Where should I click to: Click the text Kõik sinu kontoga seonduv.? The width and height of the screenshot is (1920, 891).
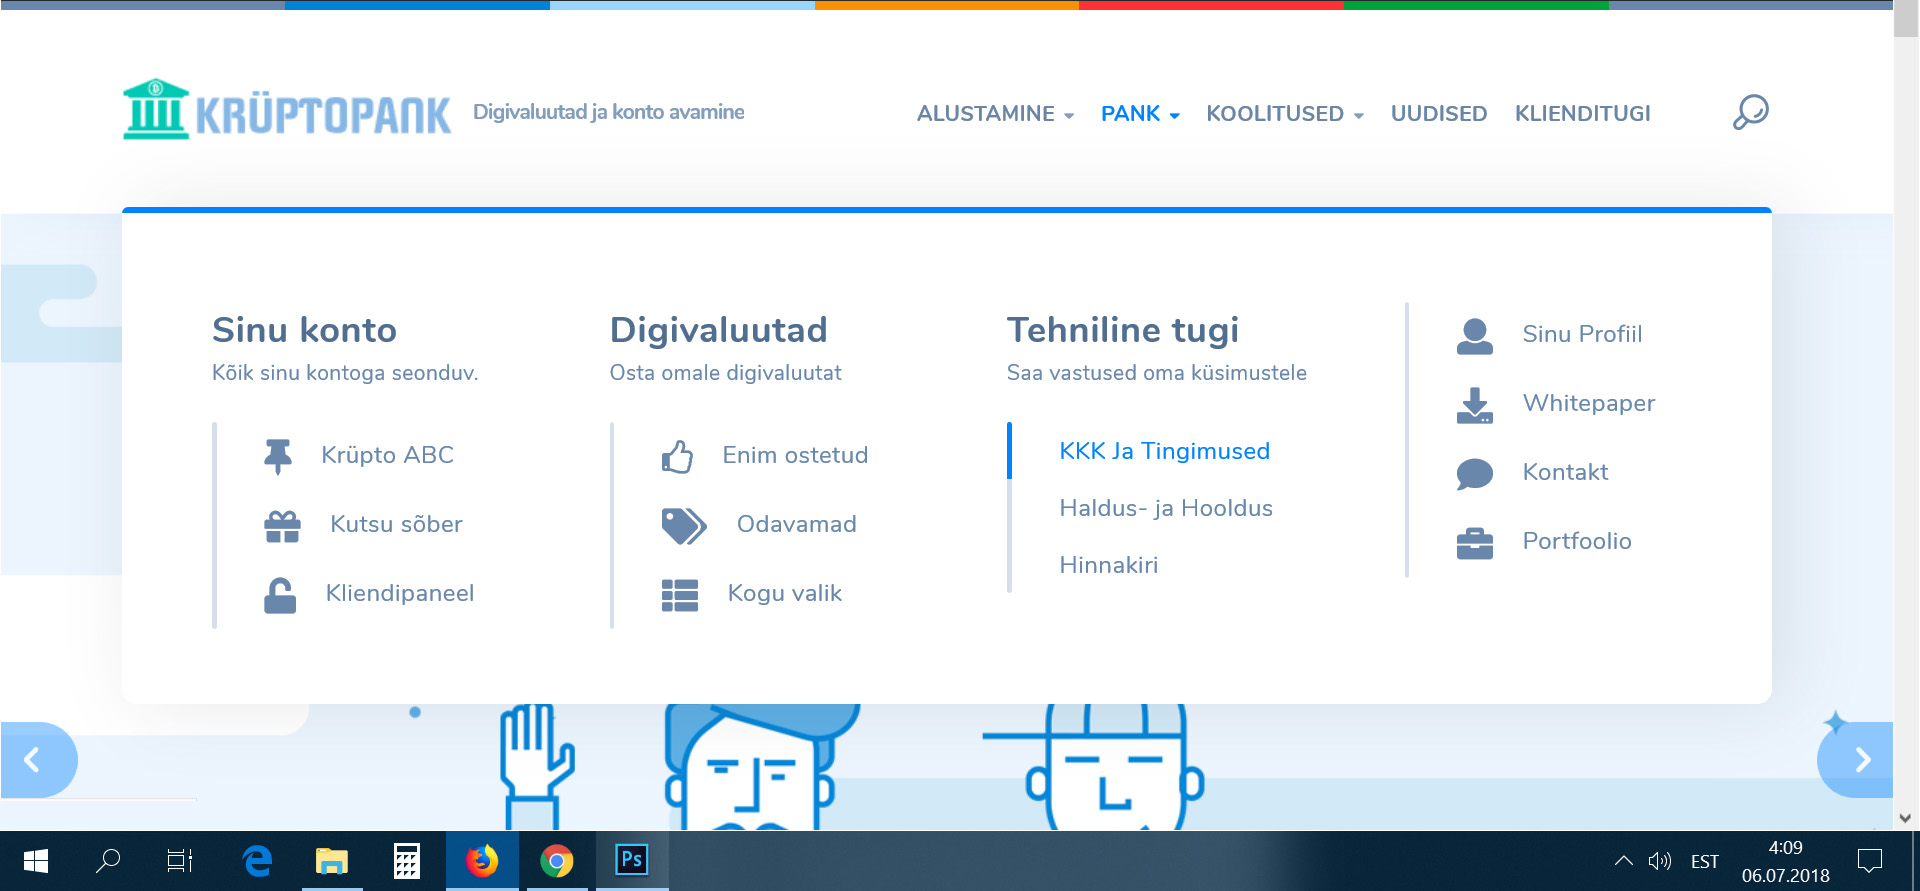(x=345, y=373)
